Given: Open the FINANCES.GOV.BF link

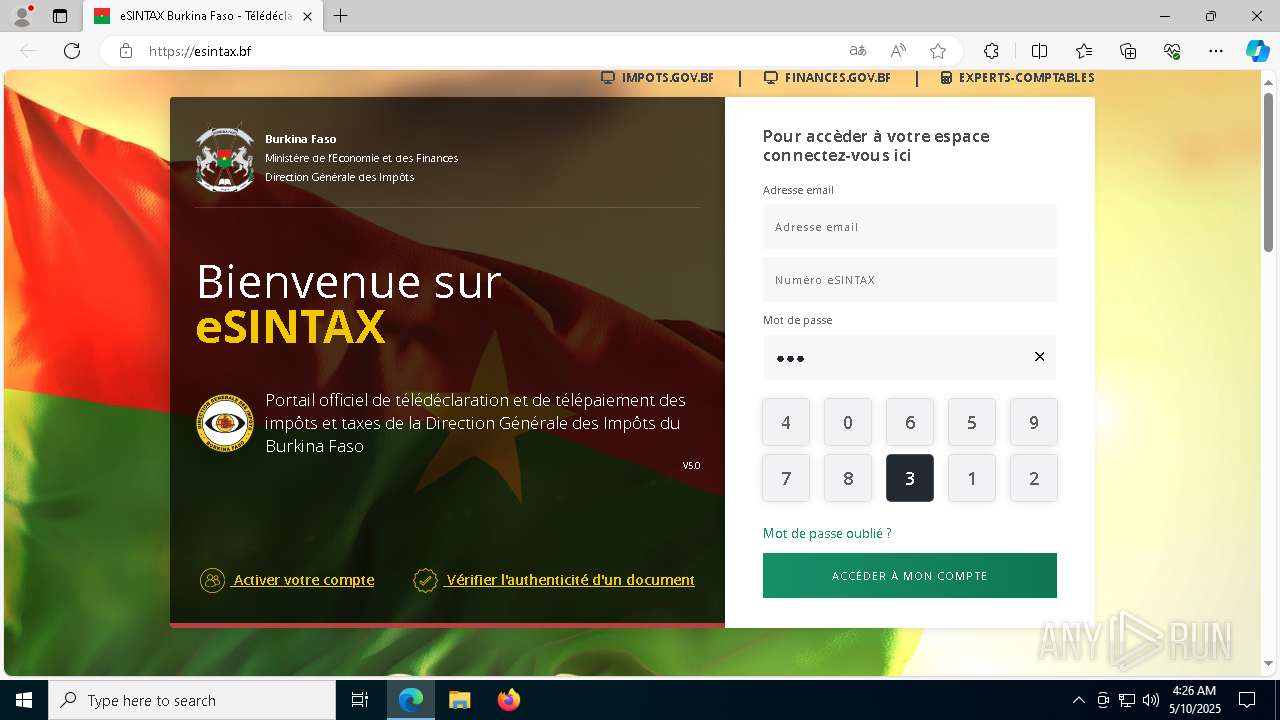Looking at the screenshot, I should click(827, 78).
